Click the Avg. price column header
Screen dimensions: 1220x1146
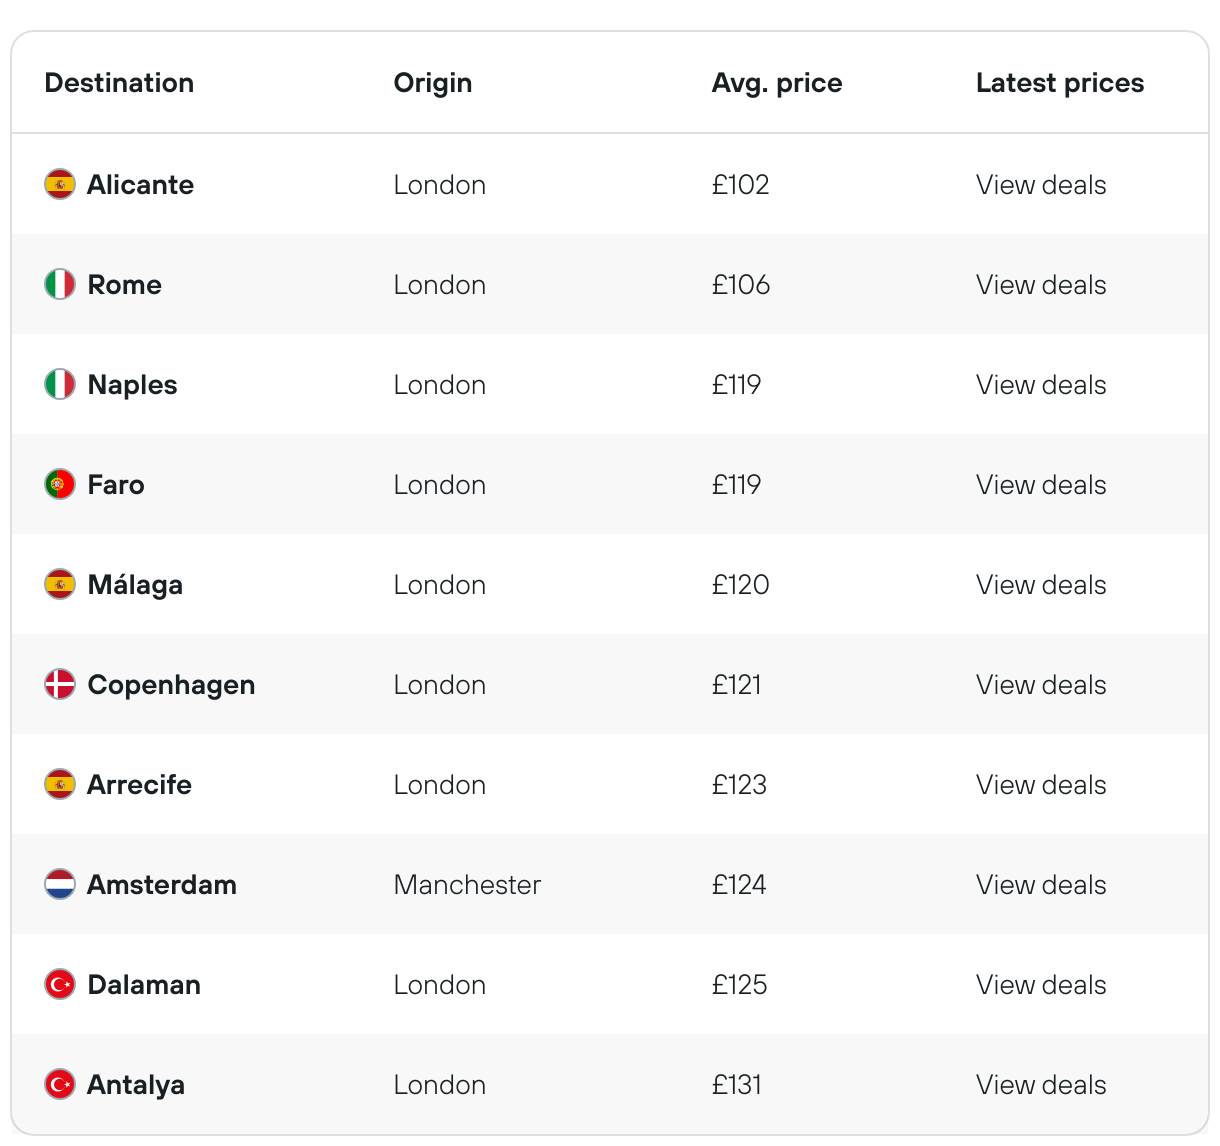click(777, 83)
